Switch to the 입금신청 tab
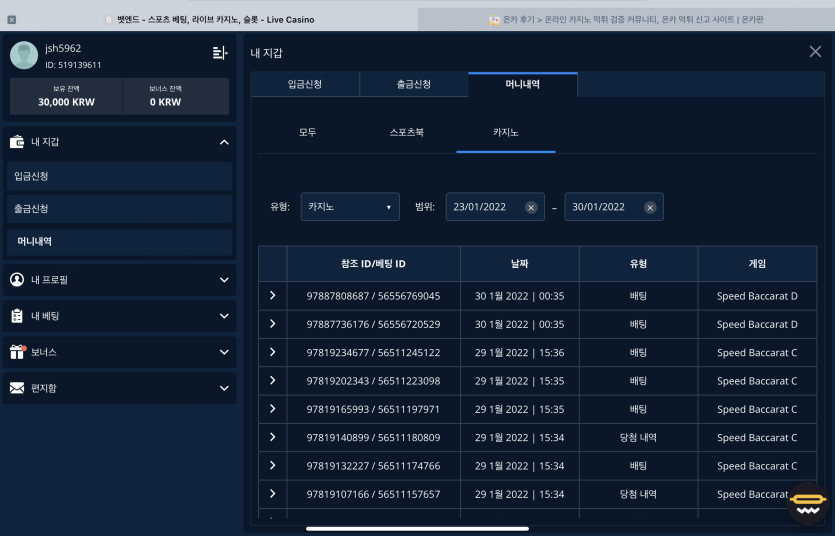 pos(305,84)
